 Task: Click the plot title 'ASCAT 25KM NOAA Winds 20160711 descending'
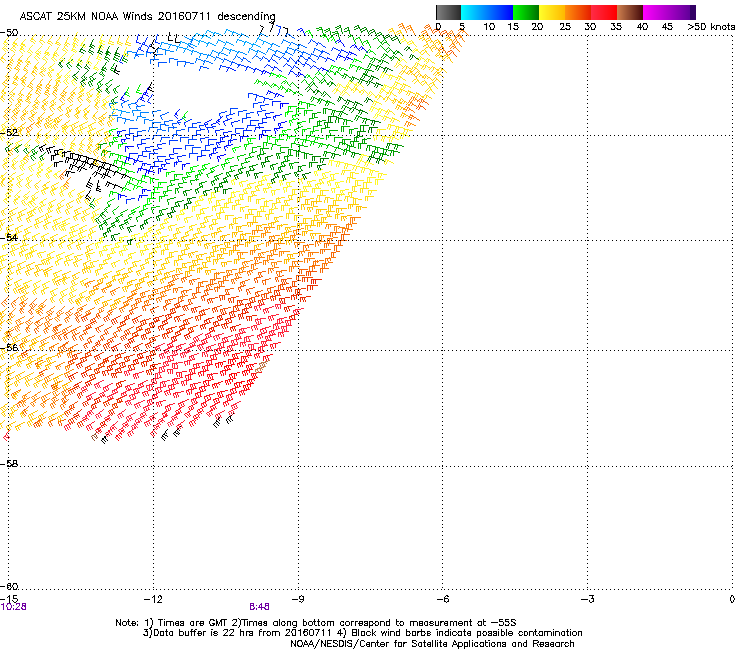pos(147,16)
